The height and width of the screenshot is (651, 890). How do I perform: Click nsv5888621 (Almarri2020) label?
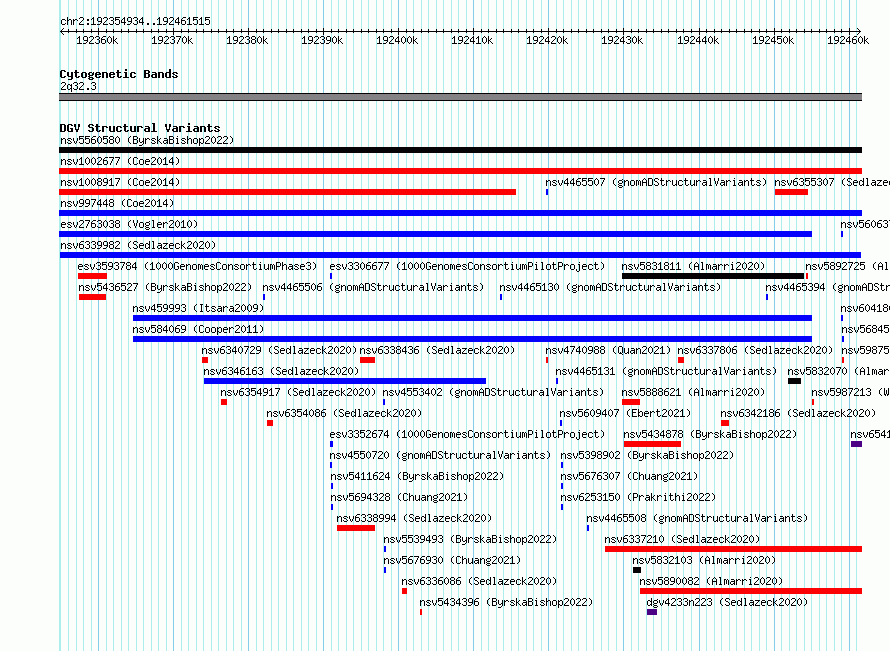click(x=693, y=392)
